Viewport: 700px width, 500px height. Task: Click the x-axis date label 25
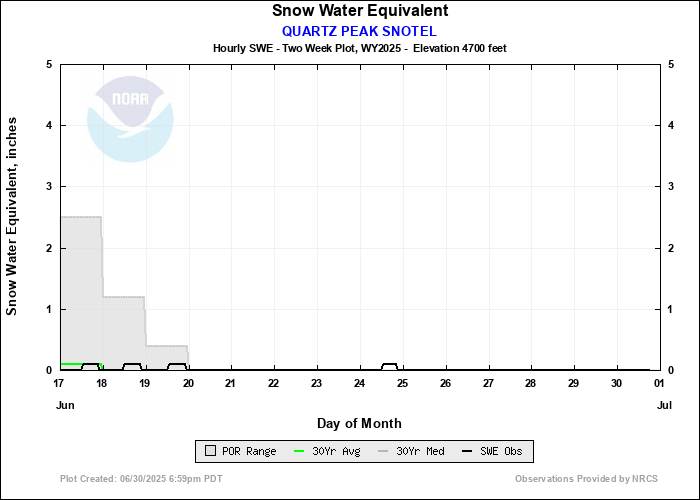click(402, 384)
